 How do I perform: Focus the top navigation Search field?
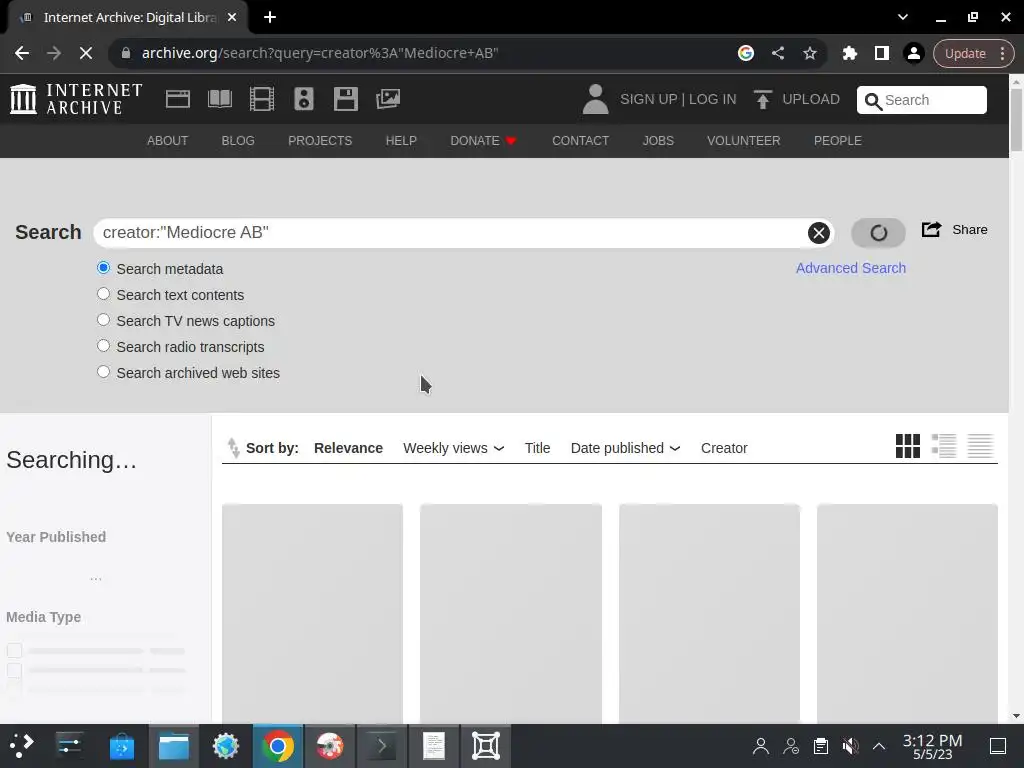(921, 100)
